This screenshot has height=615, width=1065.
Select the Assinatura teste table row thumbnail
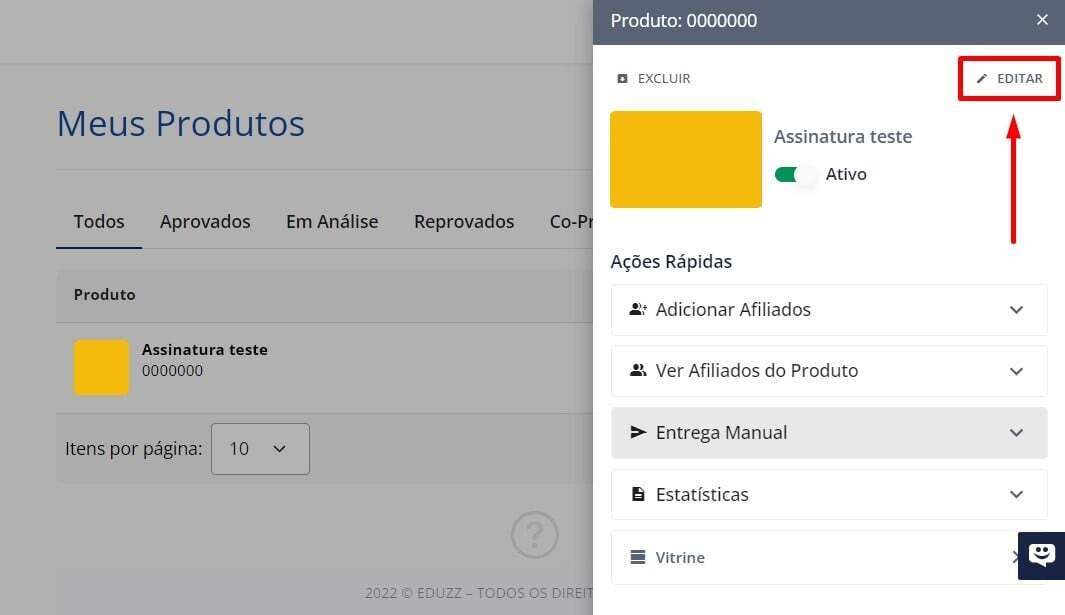click(102, 367)
